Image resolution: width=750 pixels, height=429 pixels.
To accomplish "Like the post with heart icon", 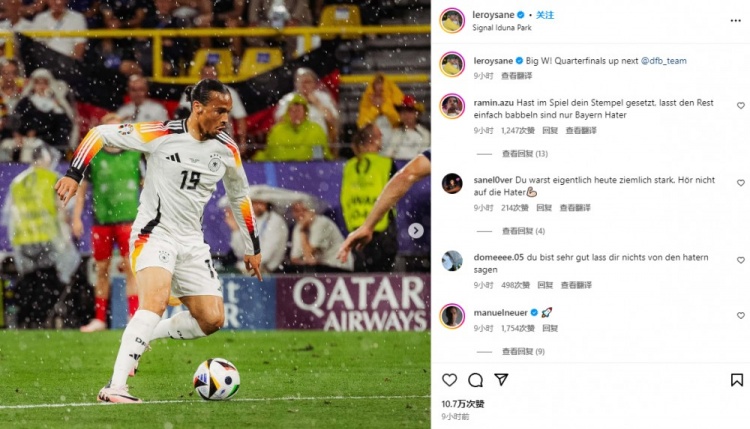I will (449, 380).
